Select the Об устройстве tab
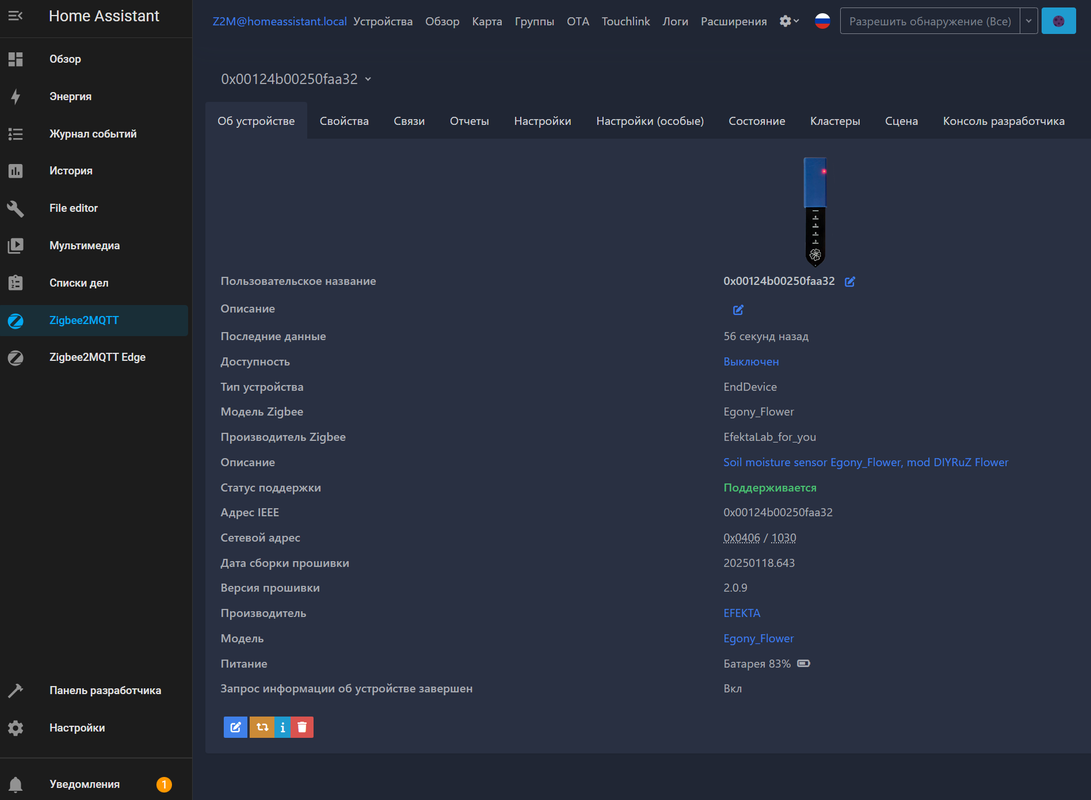1091x800 pixels. click(x=256, y=121)
